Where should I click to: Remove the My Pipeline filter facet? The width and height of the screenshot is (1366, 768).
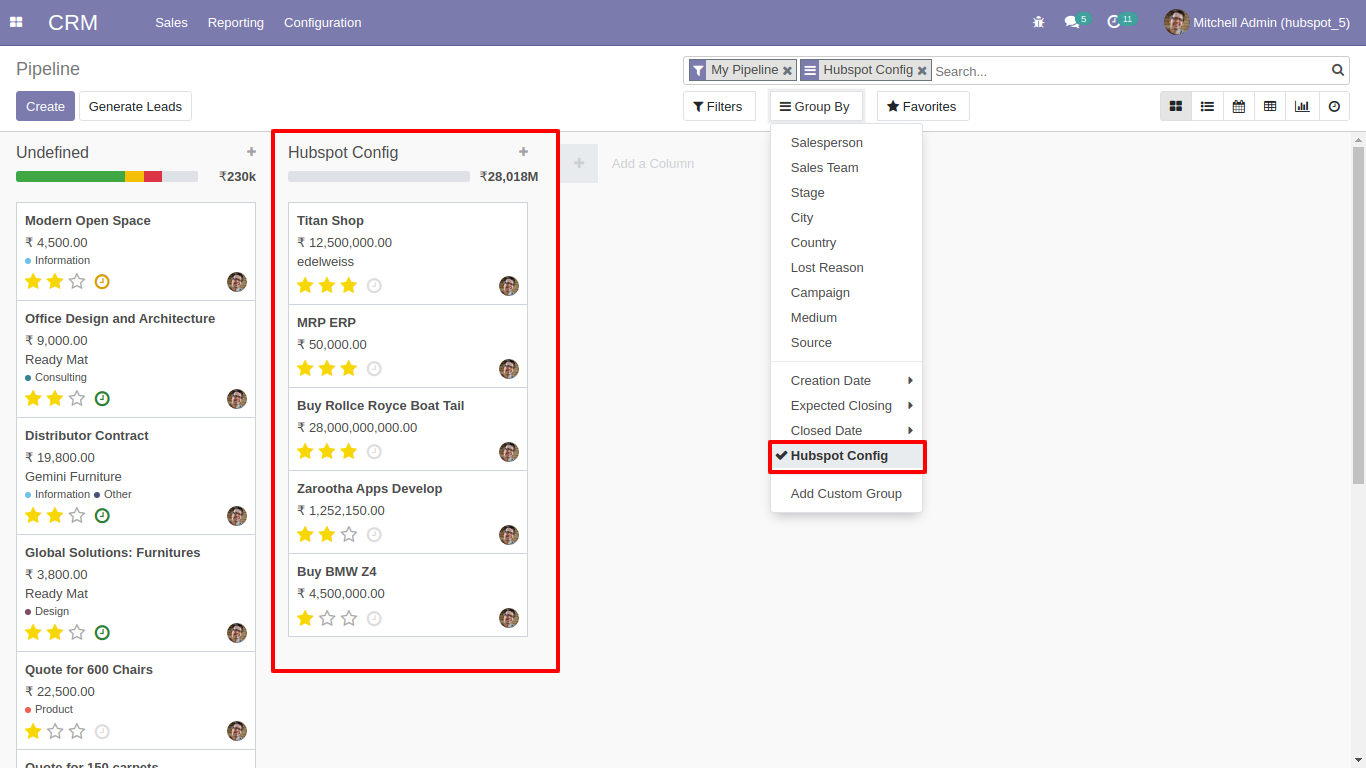tap(787, 70)
